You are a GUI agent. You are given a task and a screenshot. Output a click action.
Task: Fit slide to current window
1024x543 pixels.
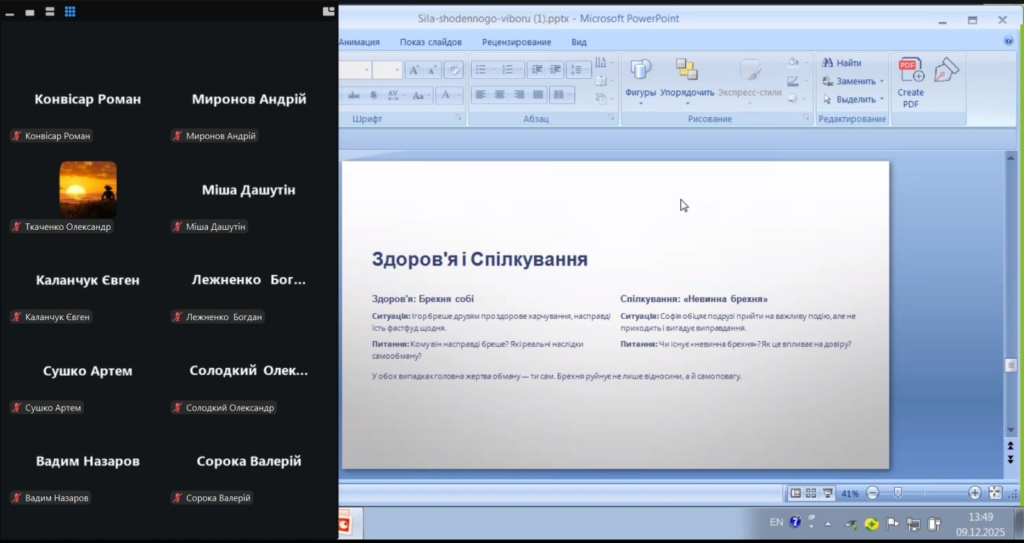994,493
